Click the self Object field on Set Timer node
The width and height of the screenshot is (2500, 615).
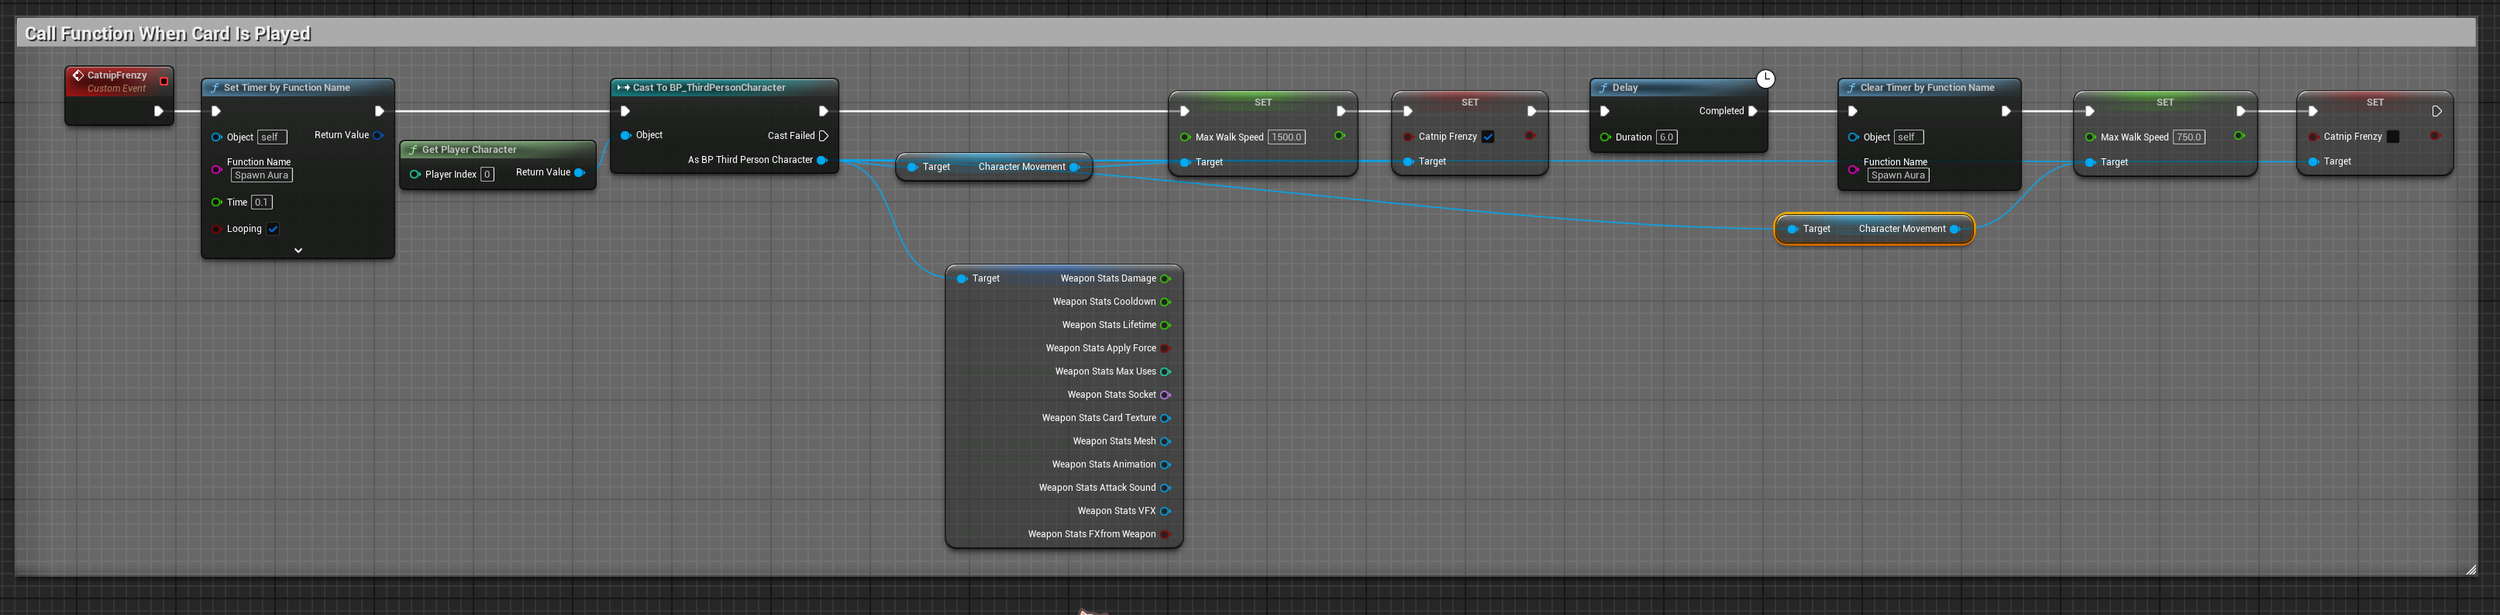pyautogui.click(x=272, y=137)
